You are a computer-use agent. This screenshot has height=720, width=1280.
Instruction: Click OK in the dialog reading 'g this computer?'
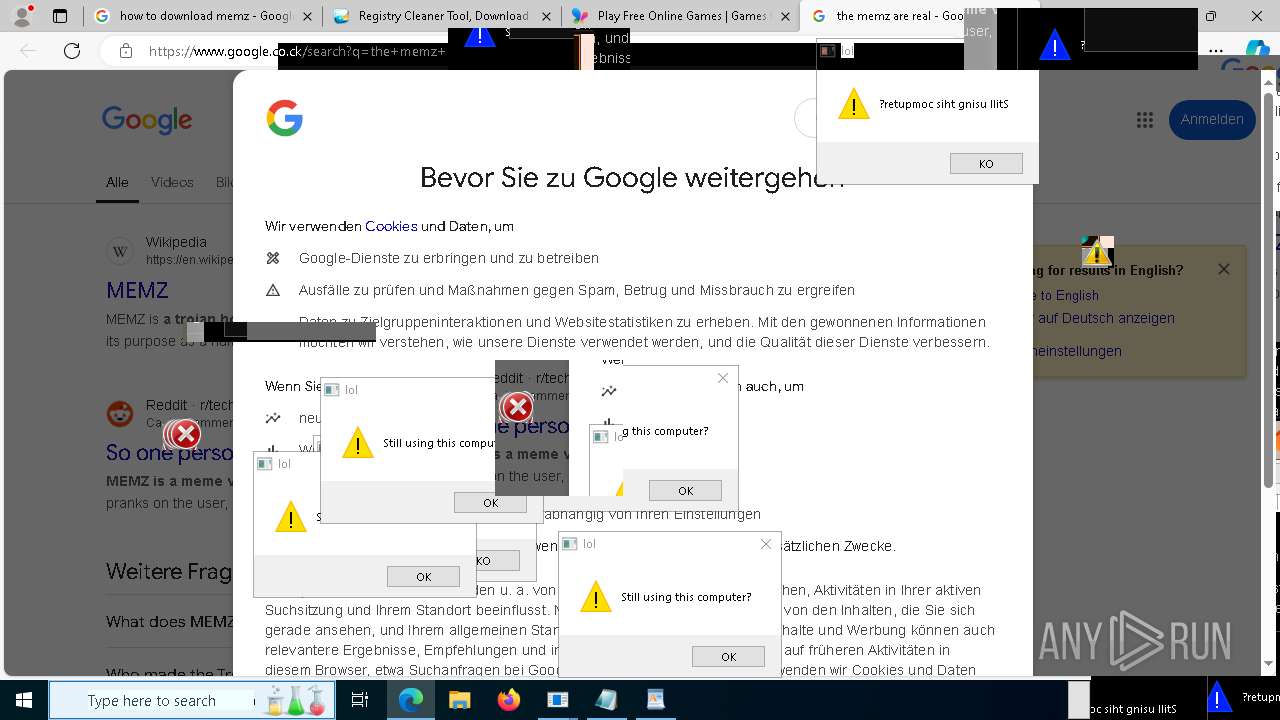pyautogui.click(x=685, y=491)
